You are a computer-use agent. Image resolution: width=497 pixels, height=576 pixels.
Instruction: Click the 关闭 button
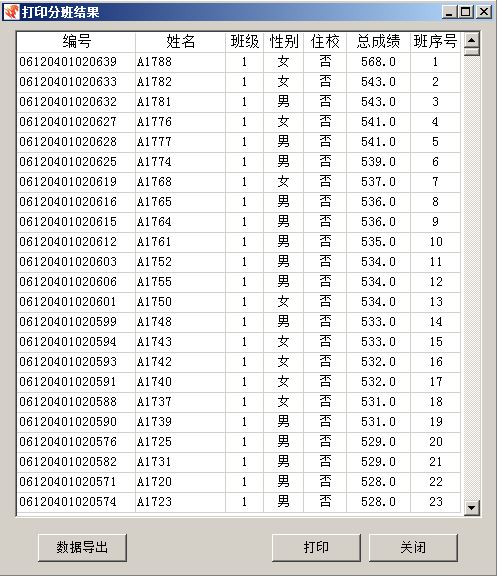coord(413,548)
